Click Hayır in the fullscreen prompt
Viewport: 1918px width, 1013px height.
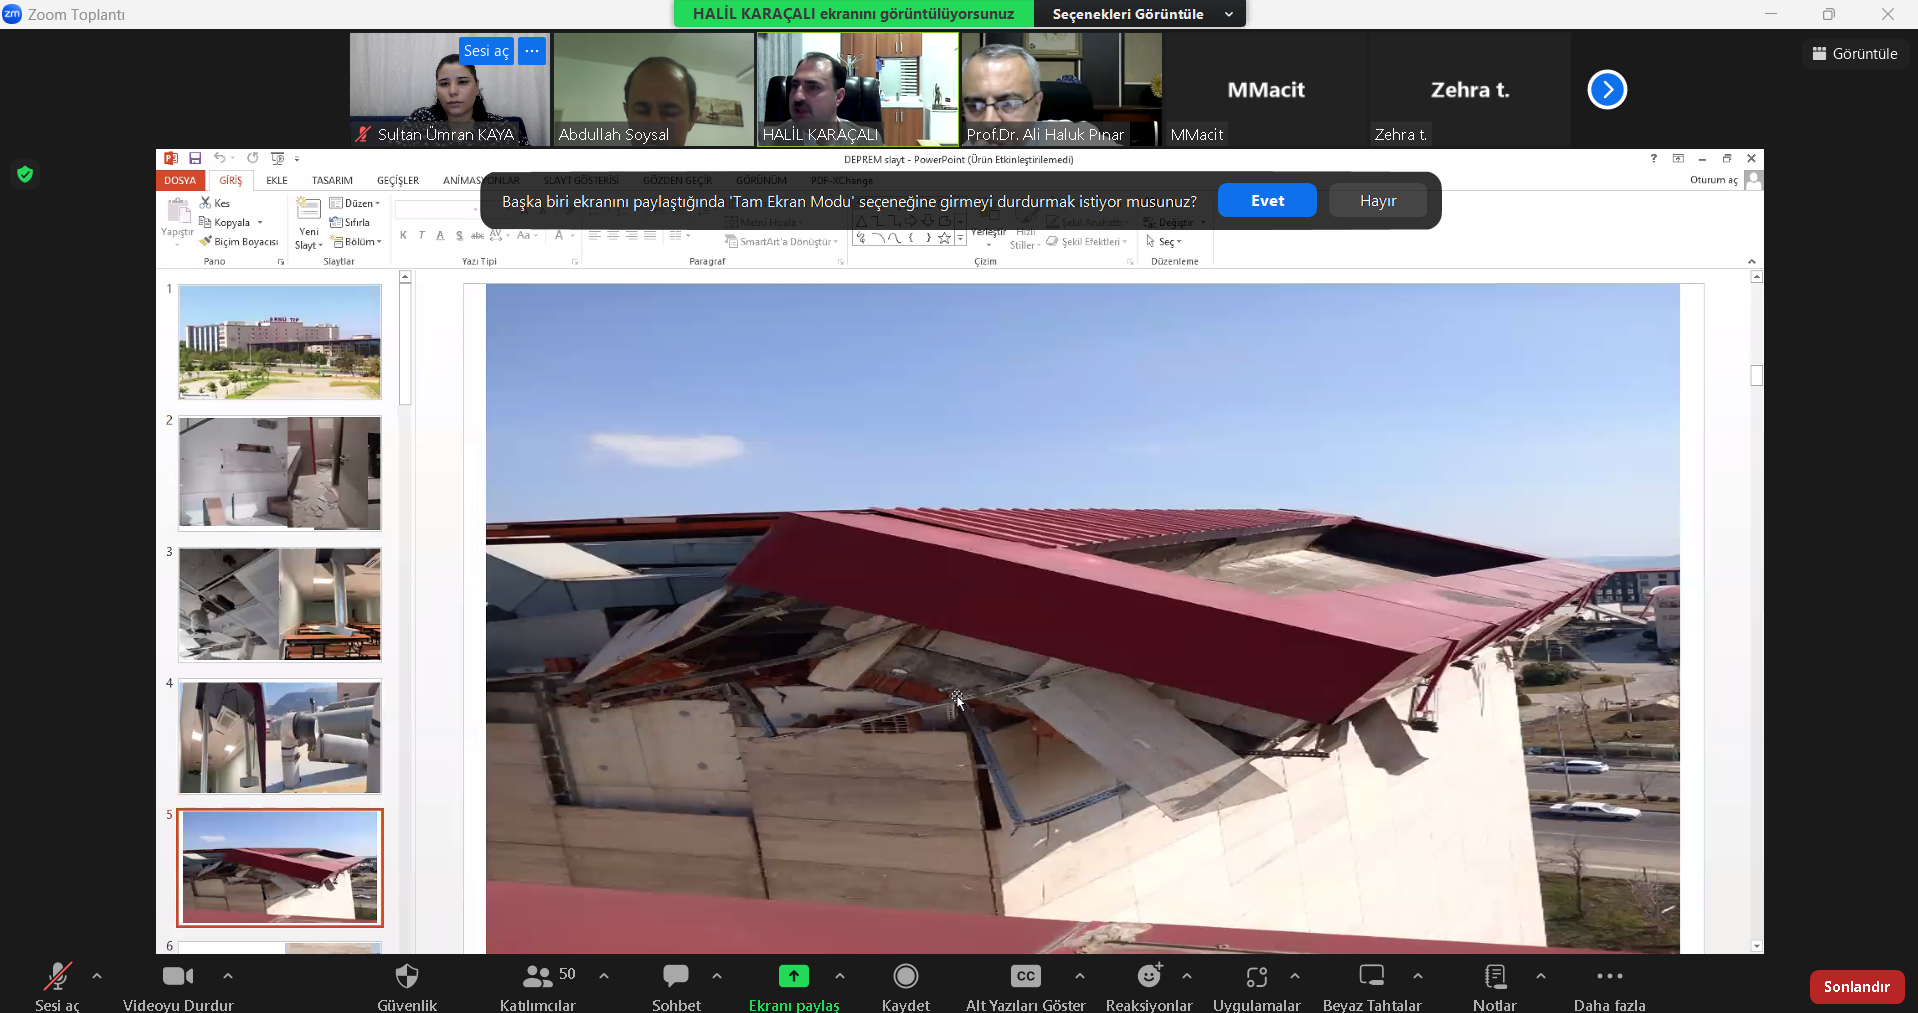(x=1377, y=201)
